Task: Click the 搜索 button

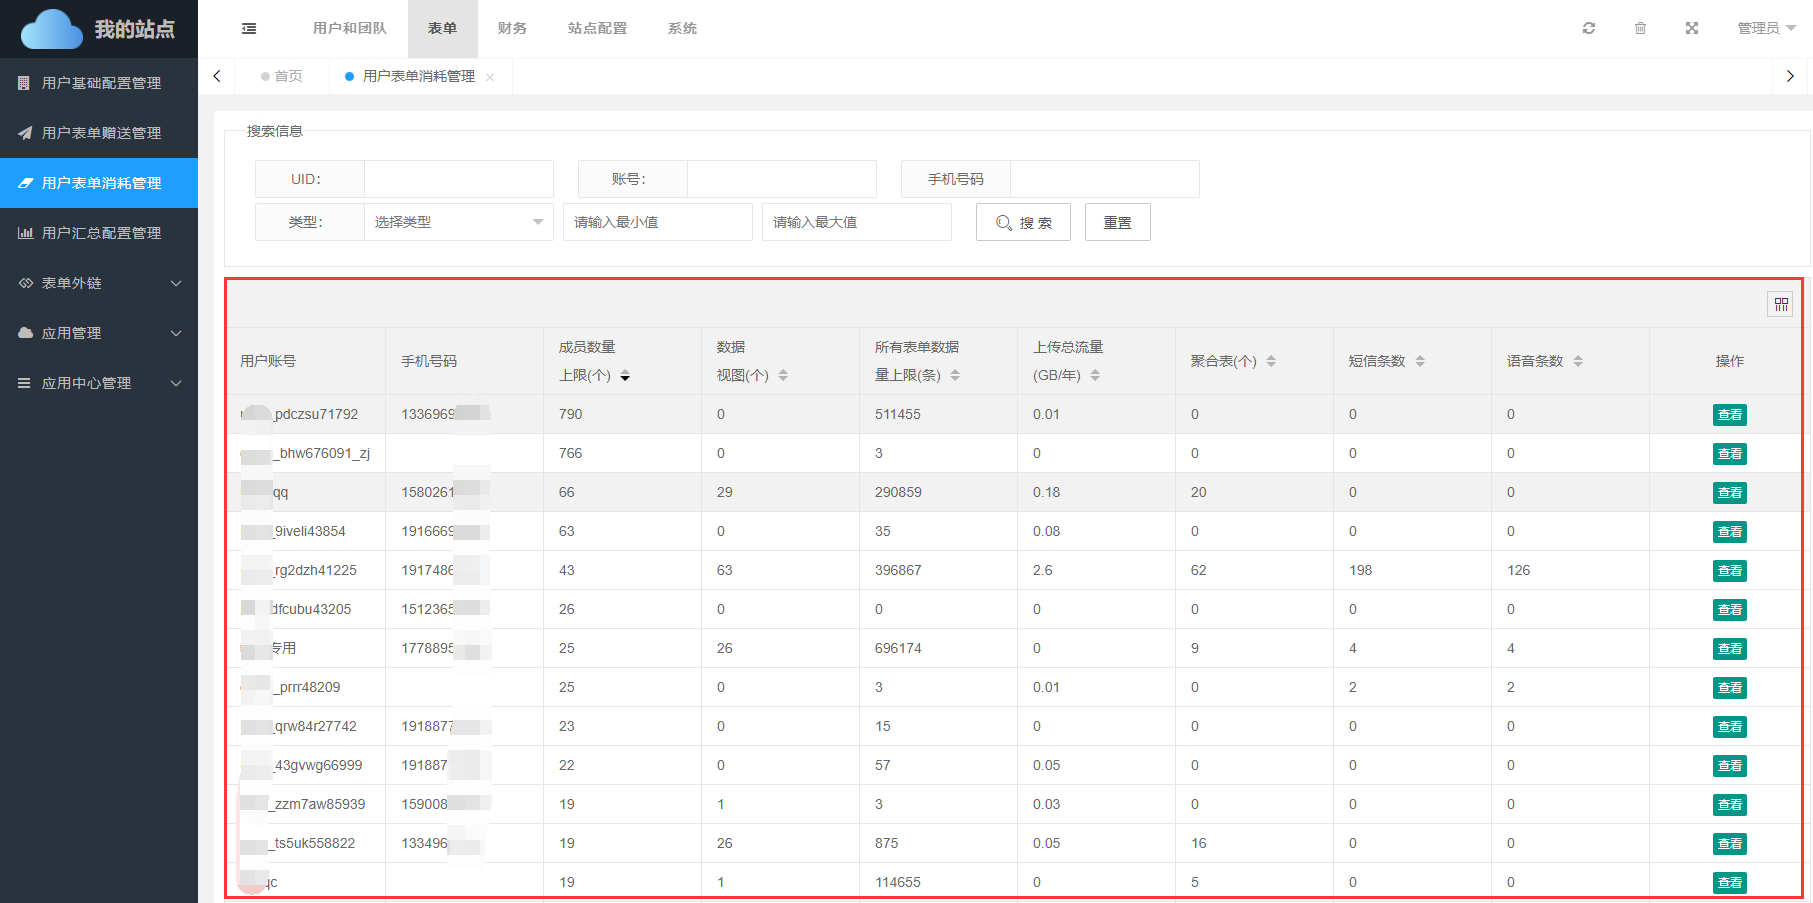Action: tap(1023, 222)
